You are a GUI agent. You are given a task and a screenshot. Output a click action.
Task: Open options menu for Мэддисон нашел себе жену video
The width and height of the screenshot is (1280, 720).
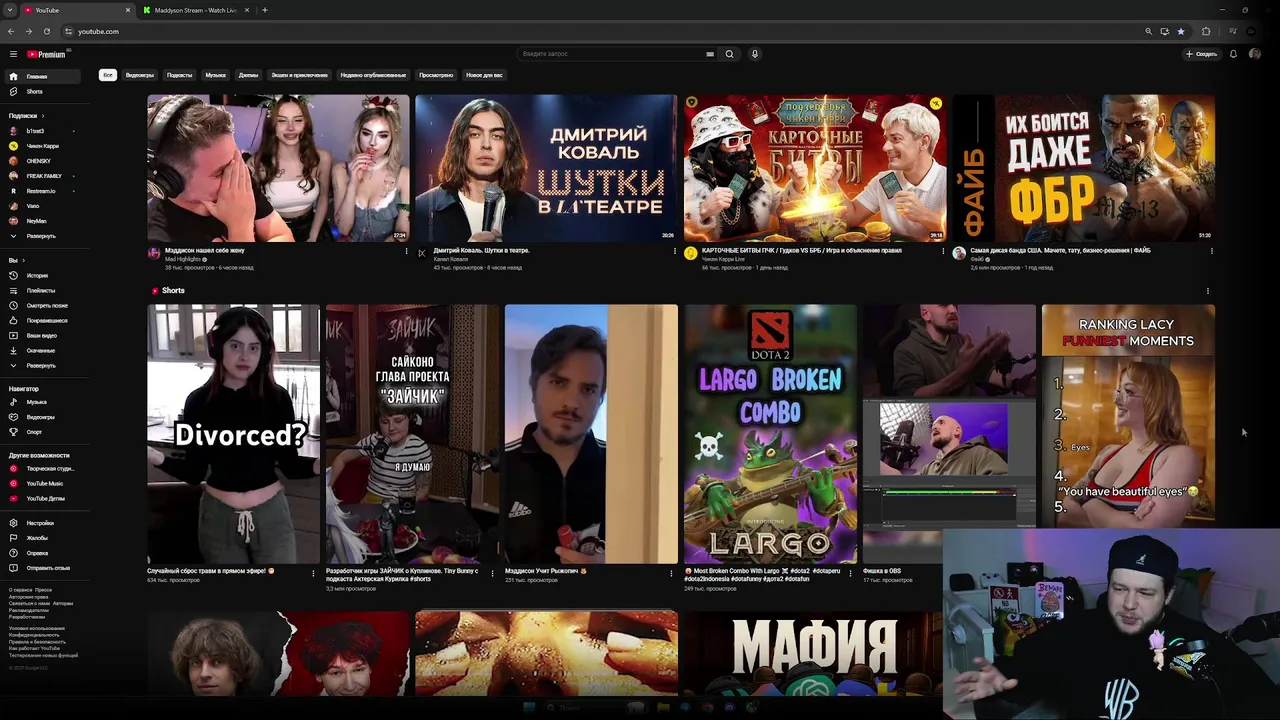[406, 251]
